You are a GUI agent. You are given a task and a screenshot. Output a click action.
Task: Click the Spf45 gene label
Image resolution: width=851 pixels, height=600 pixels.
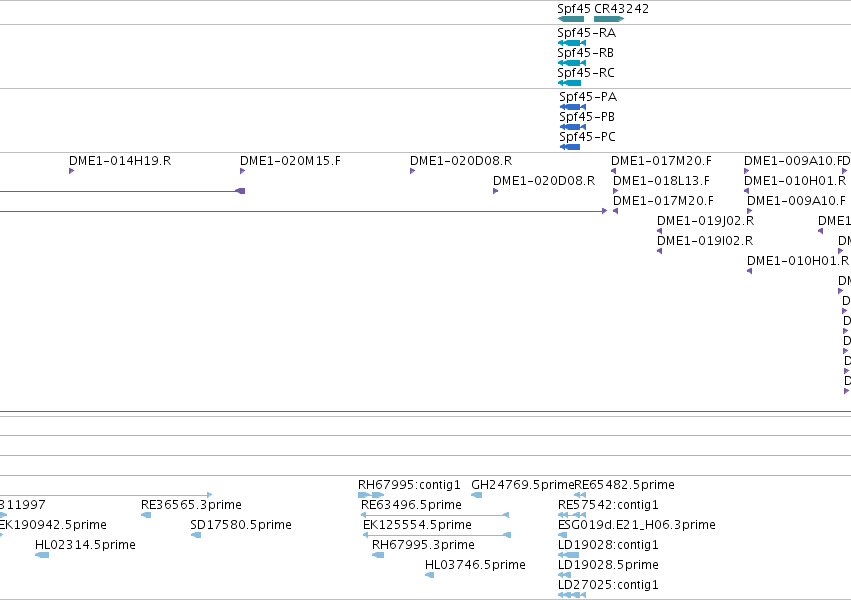click(574, 9)
